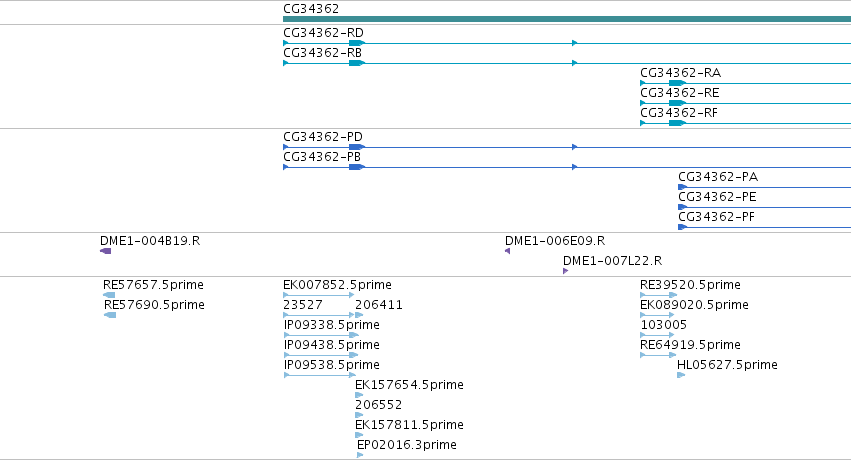Select the CG34362-RB transcript exon block
The height and width of the screenshot is (460, 851).
(x=357, y=63)
